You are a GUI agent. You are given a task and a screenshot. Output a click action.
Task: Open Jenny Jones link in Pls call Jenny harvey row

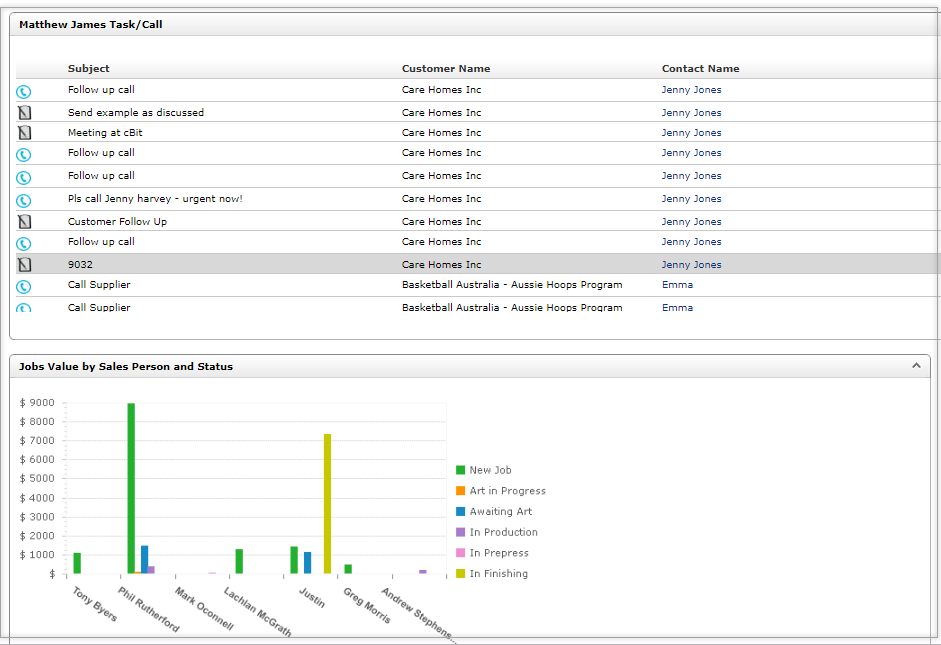point(691,199)
